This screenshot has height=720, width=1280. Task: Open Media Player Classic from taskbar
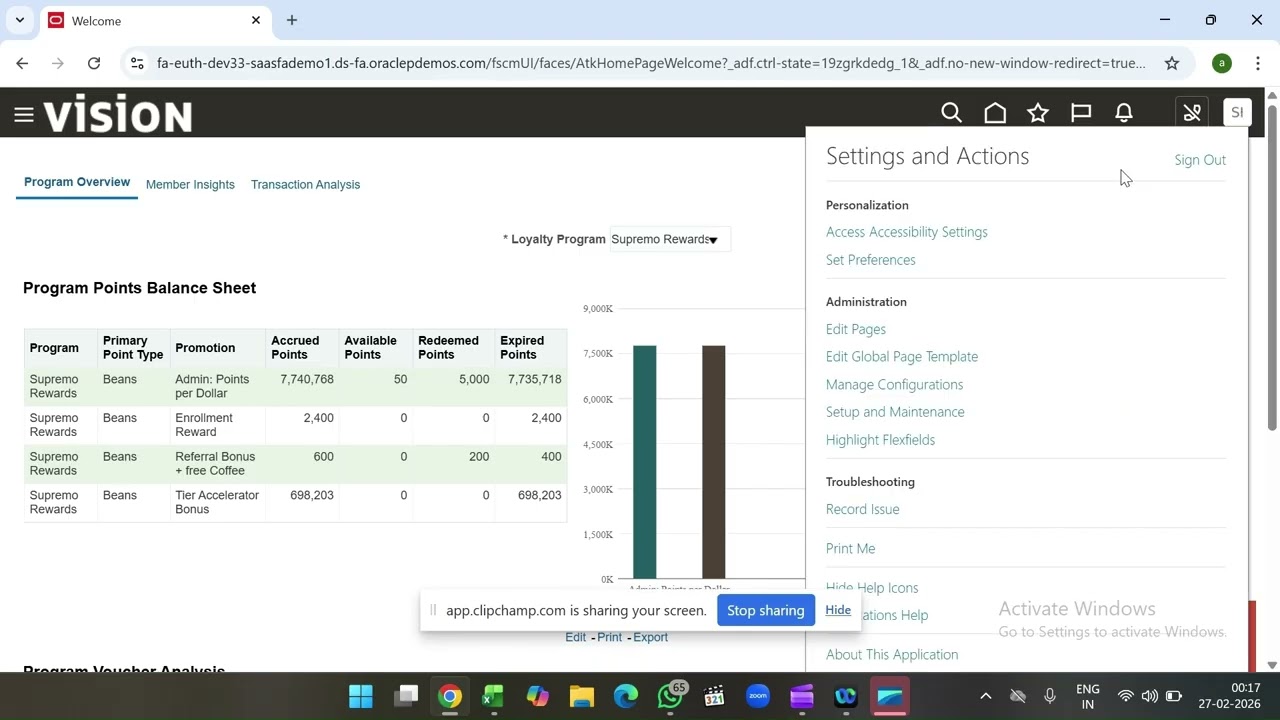[x=714, y=696]
